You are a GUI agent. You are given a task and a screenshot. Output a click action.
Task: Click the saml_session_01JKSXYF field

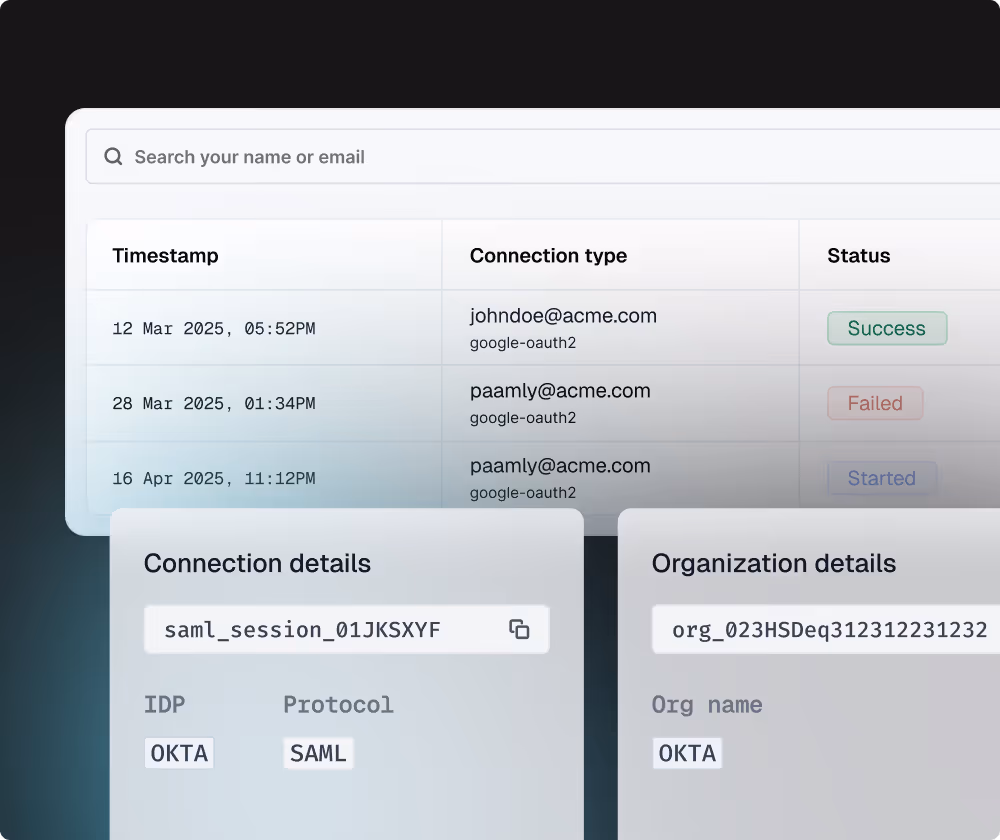point(346,630)
